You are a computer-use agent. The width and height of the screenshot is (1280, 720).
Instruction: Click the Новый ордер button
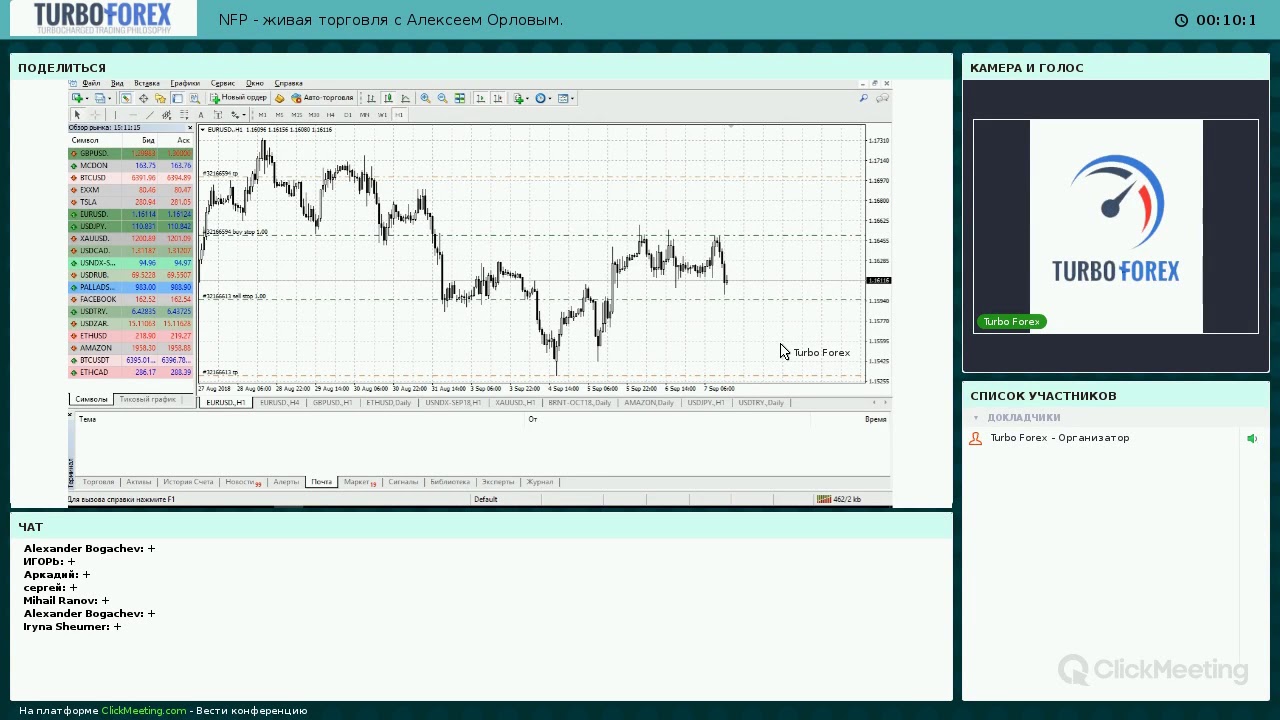(239, 98)
